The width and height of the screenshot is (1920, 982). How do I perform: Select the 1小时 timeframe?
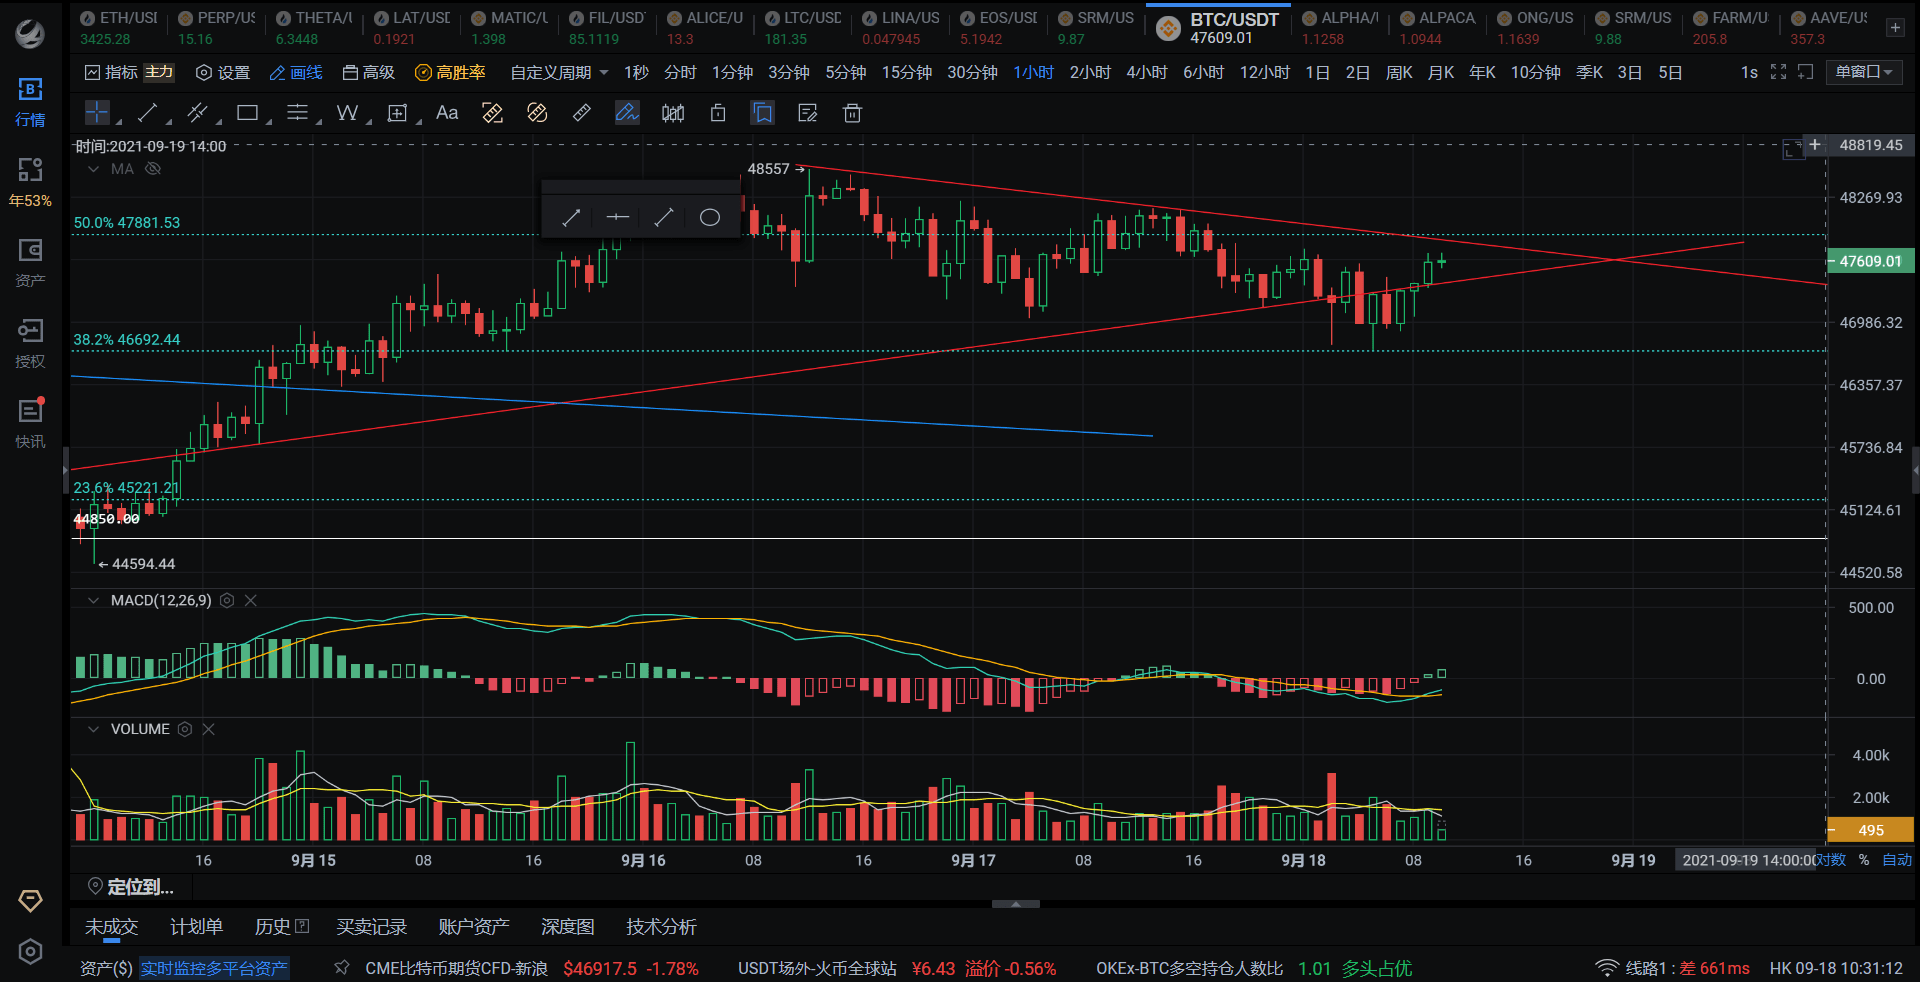[x=1033, y=72]
